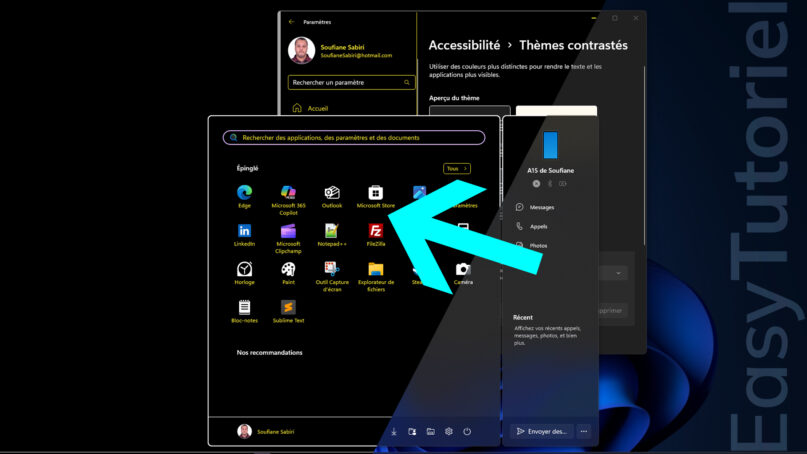Launch Sublime Text

click(x=288, y=311)
